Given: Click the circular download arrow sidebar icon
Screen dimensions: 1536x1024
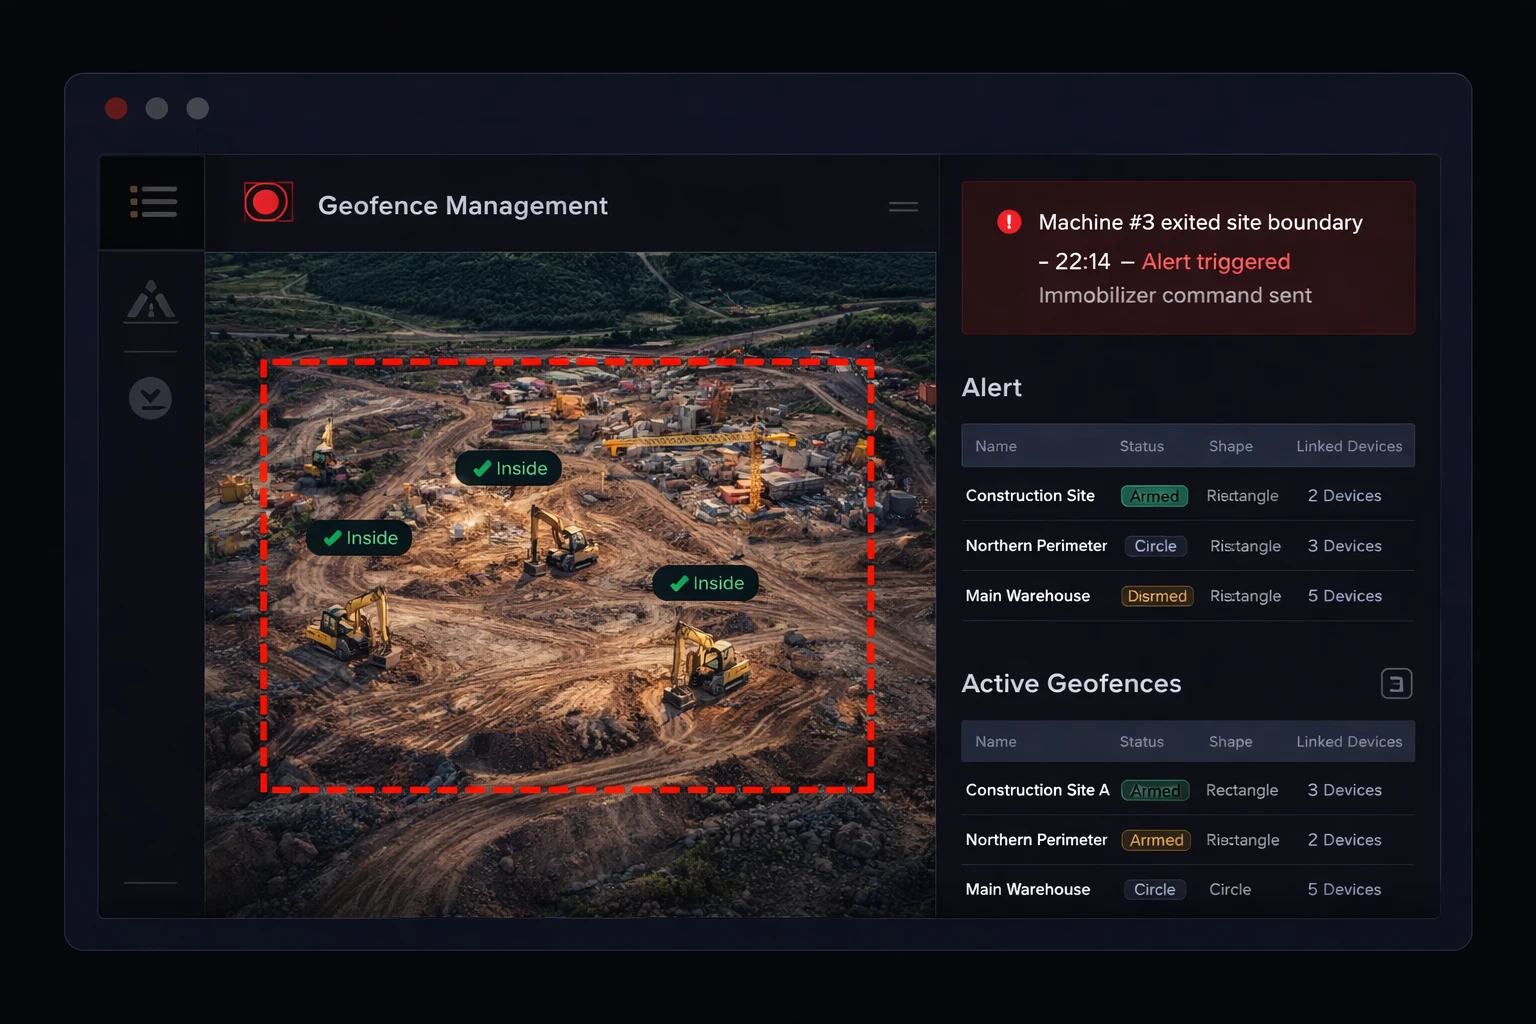Looking at the screenshot, I should click(150, 398).
